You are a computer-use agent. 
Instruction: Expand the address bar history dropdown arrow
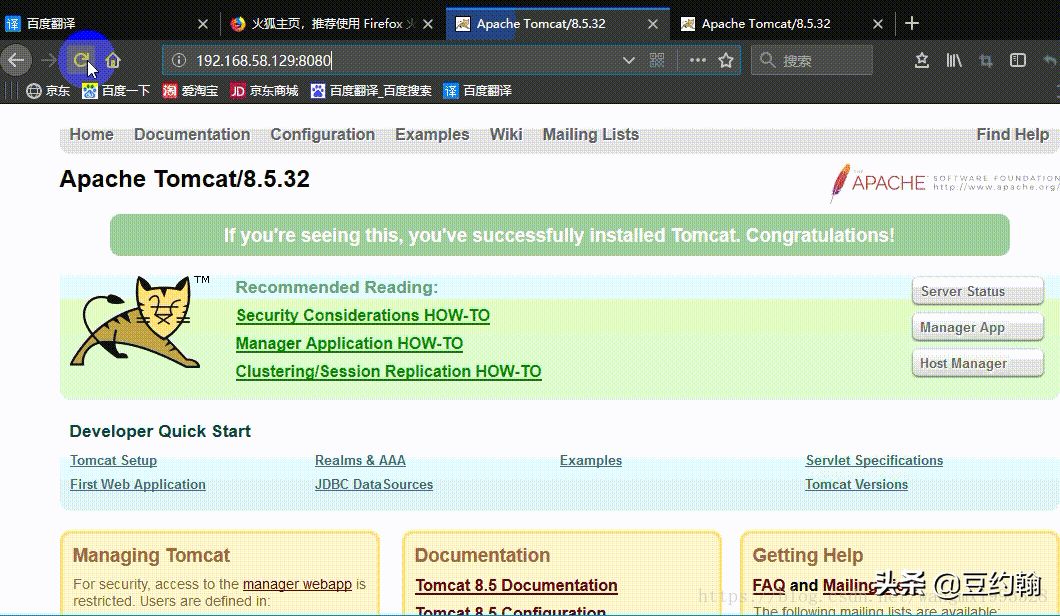(x=629, y=60)
